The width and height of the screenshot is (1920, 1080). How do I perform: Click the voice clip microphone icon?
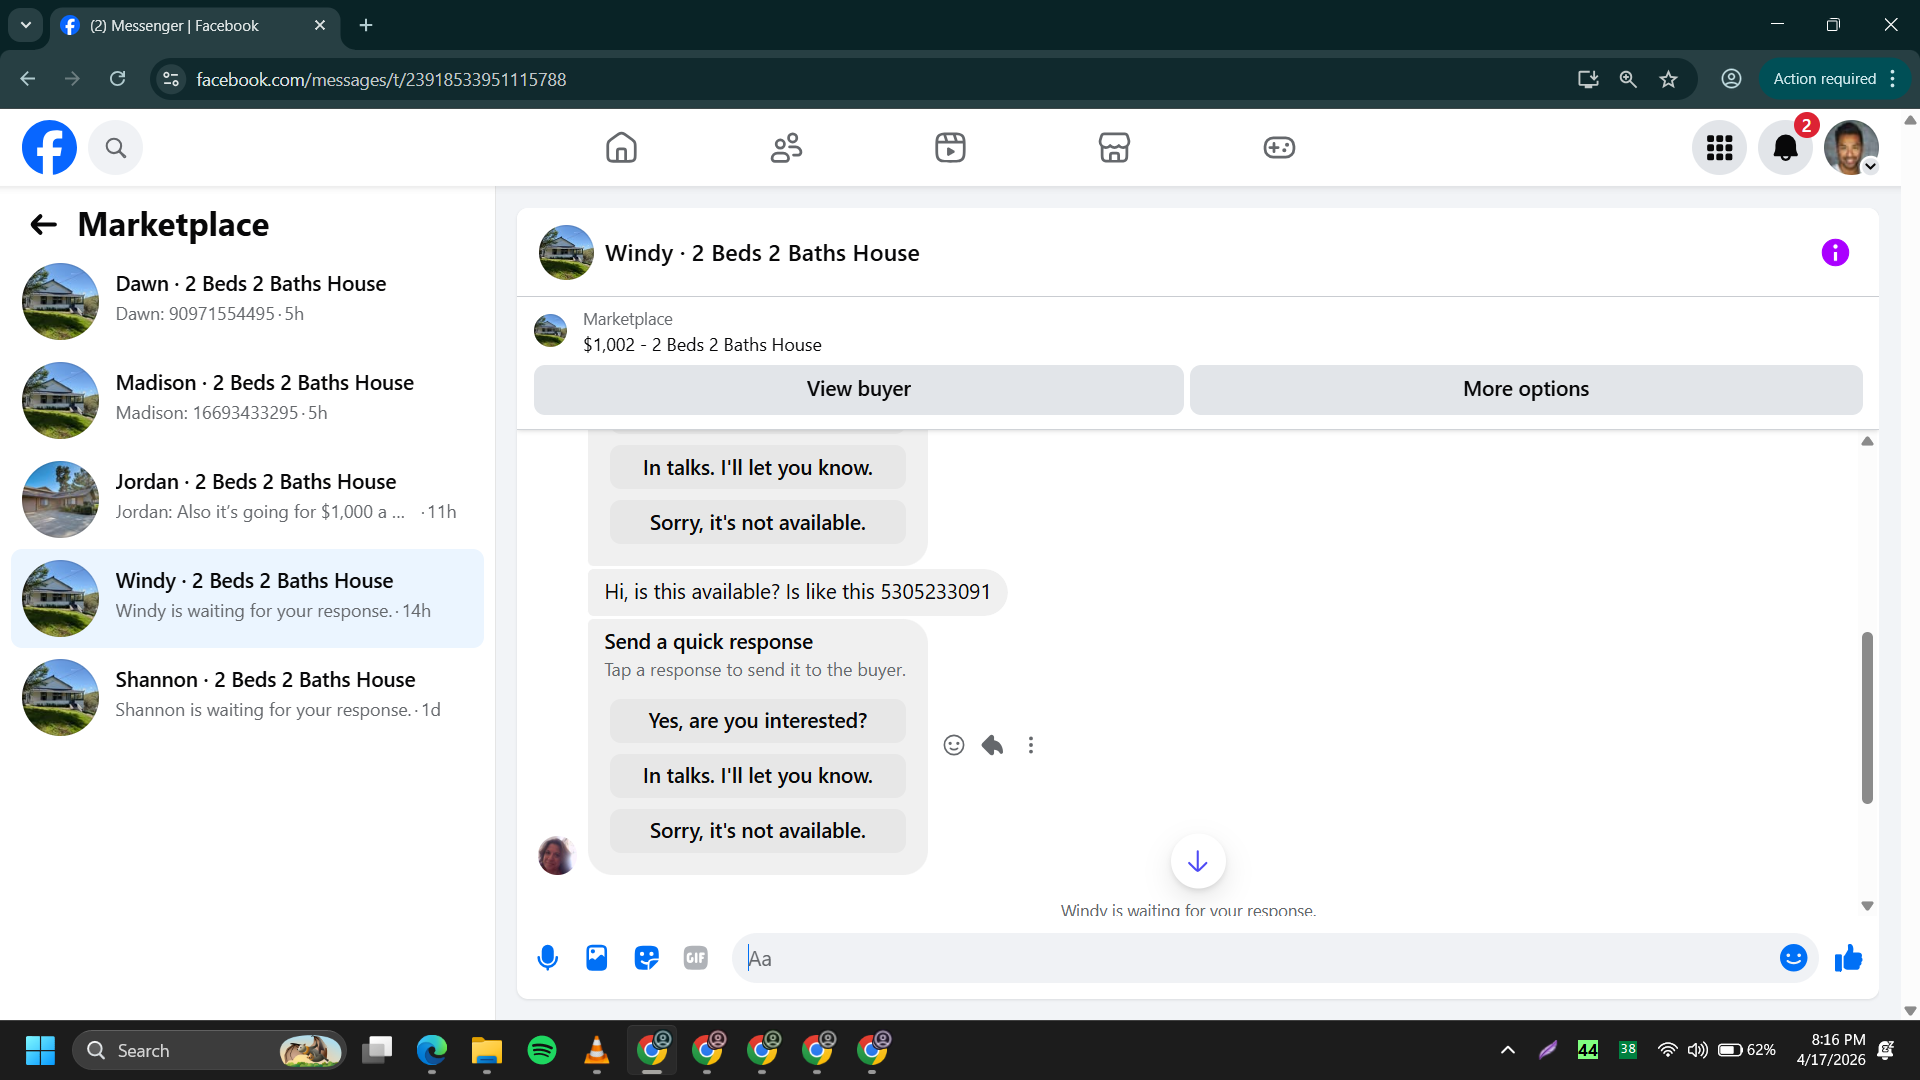coord(547,958)
